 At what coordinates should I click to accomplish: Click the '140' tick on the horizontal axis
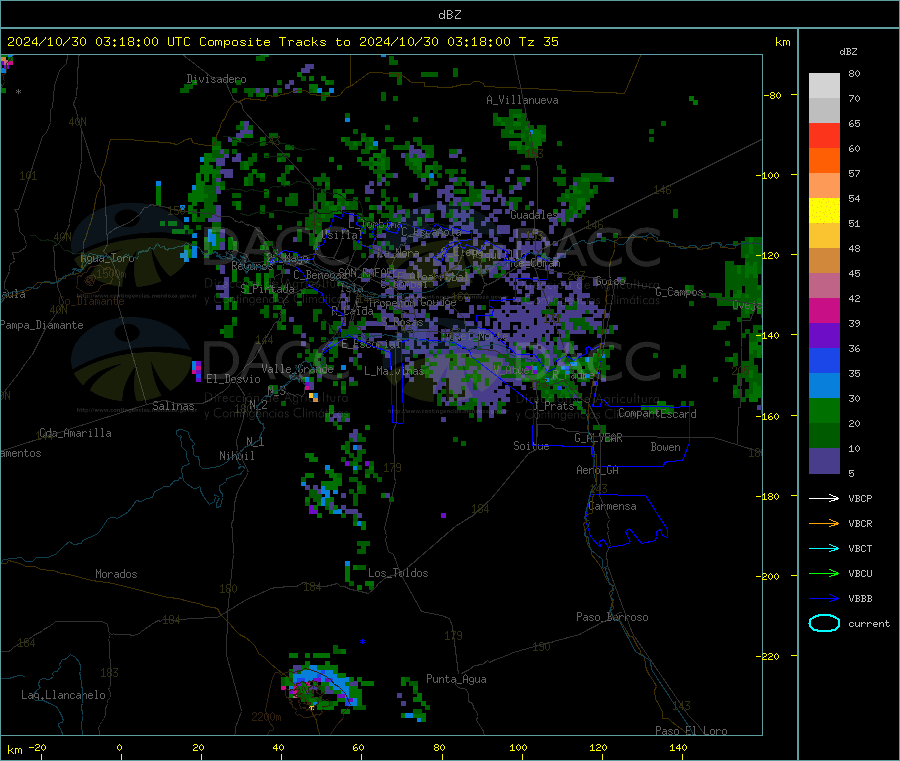(678, 747)
